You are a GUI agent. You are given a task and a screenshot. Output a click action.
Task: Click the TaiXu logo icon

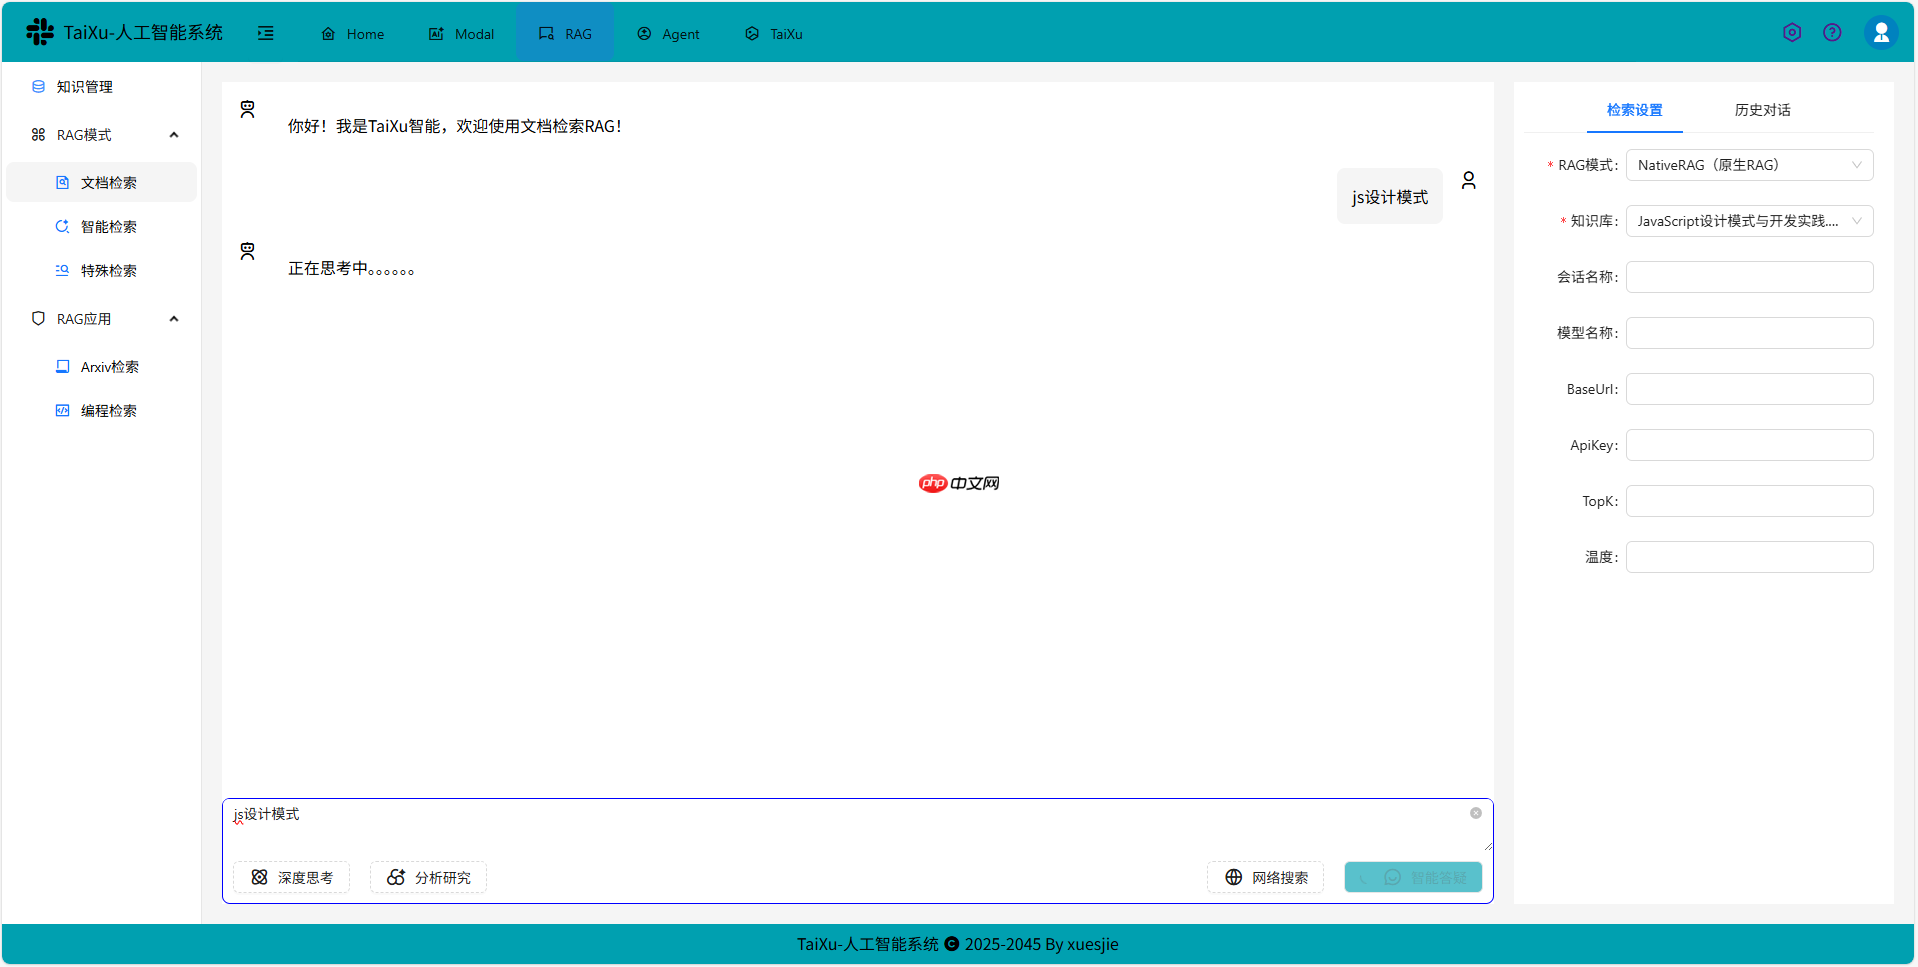click(39, 31)
